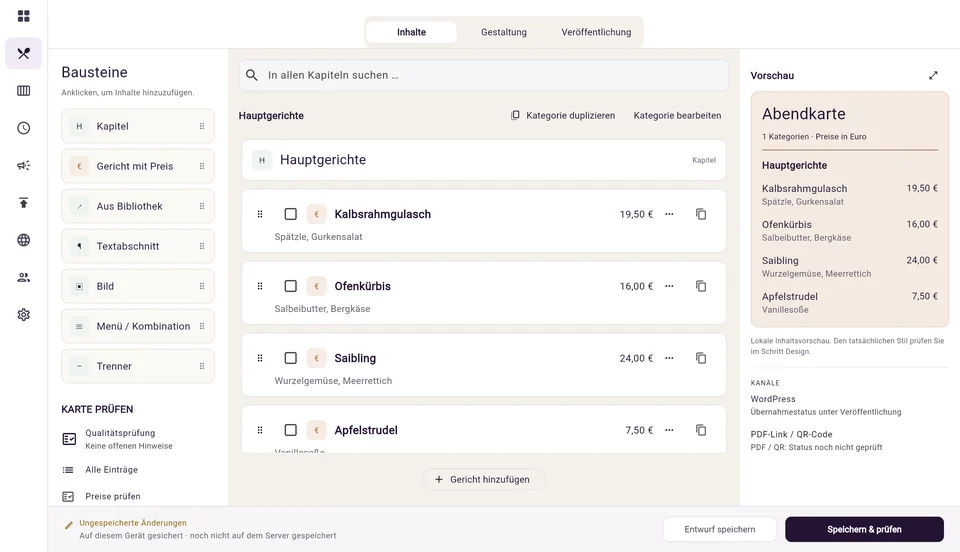Add a Textabschnitt block

point(138,246)
